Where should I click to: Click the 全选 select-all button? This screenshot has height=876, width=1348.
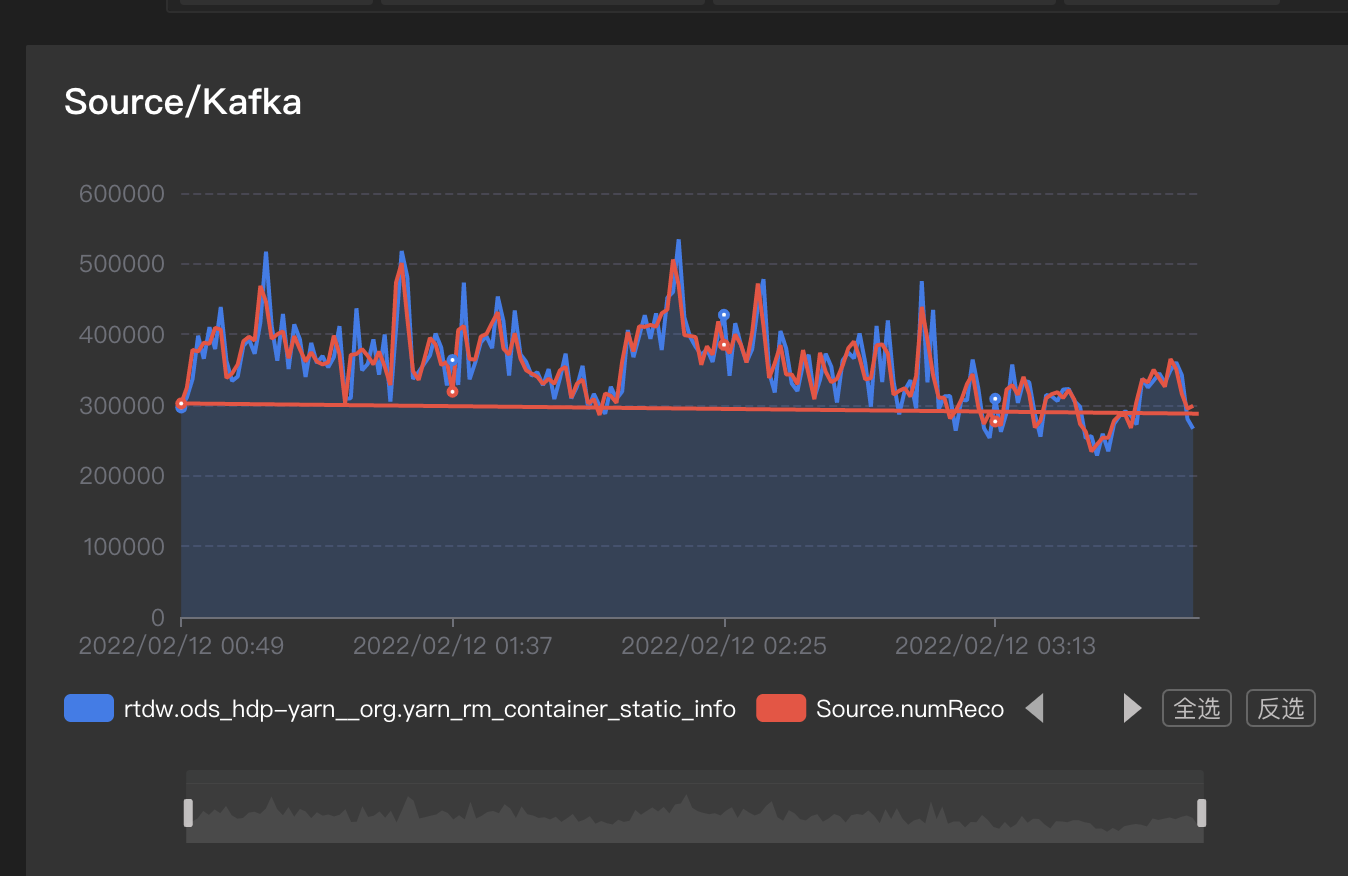[1197, 709]
